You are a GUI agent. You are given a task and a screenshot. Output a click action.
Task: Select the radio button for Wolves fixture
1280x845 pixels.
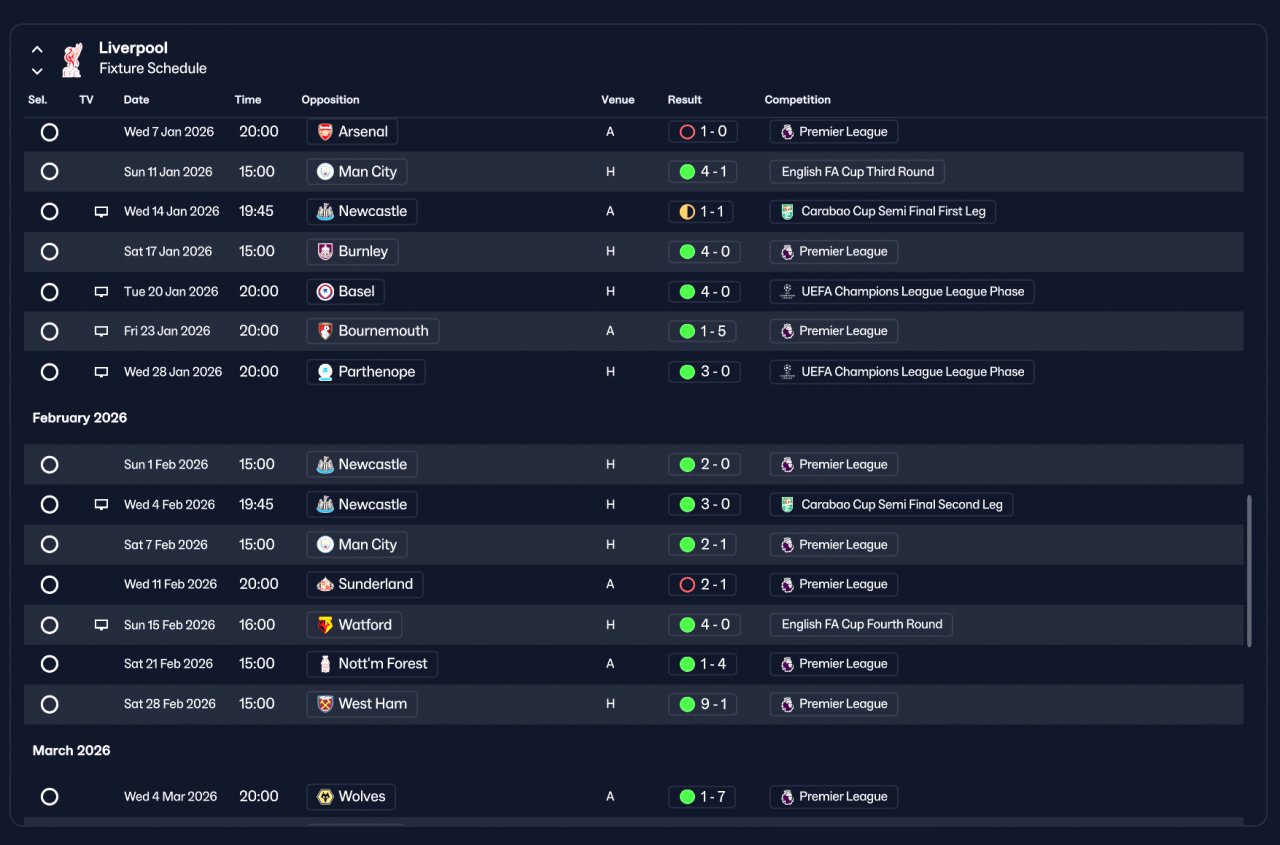coord(49,797)
